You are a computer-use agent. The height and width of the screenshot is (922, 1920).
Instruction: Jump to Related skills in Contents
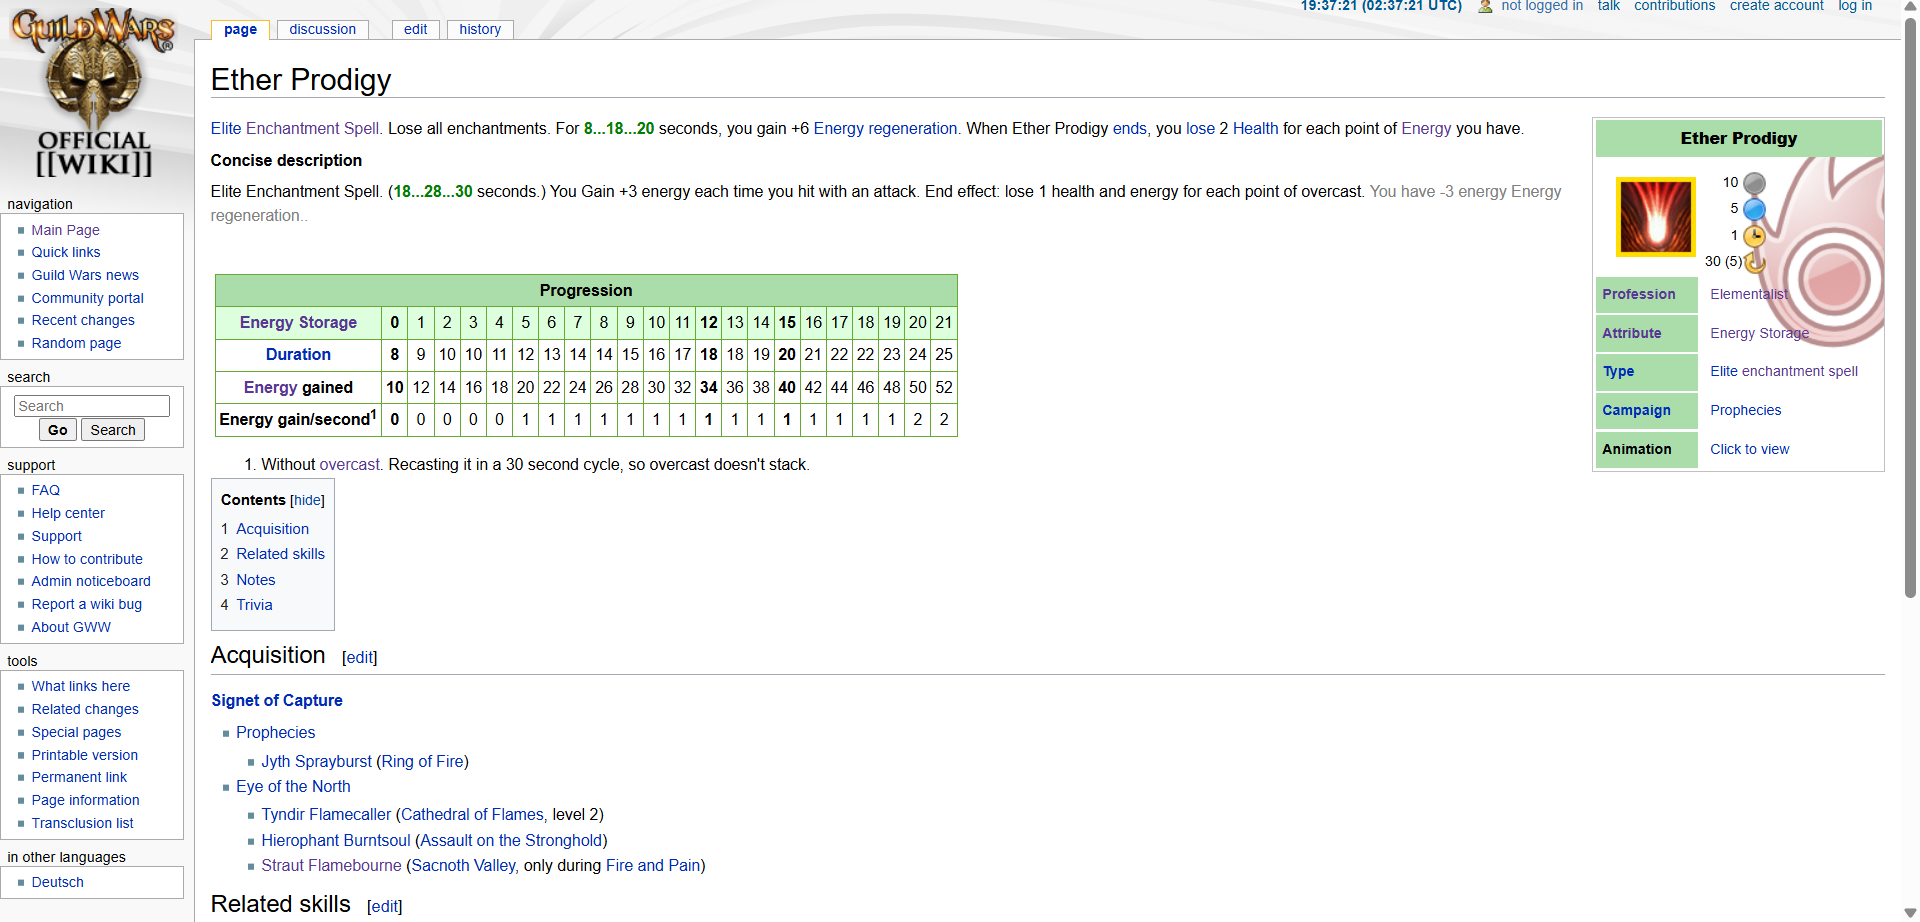pyautogui.click(x=280, y=554)
